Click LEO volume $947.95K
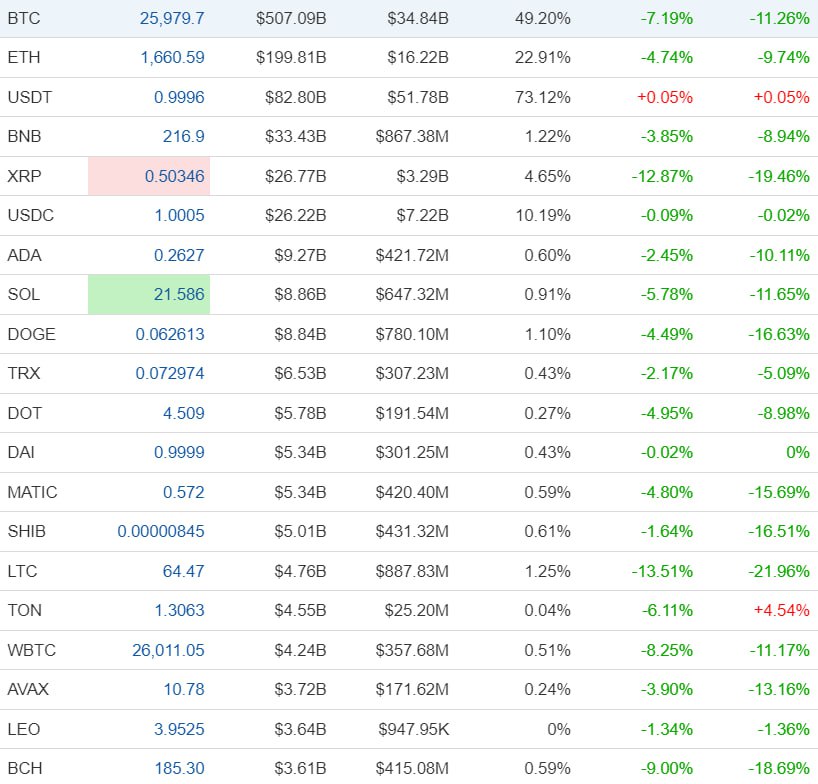This screenshot has height=784, width=818. pos(414,730)
